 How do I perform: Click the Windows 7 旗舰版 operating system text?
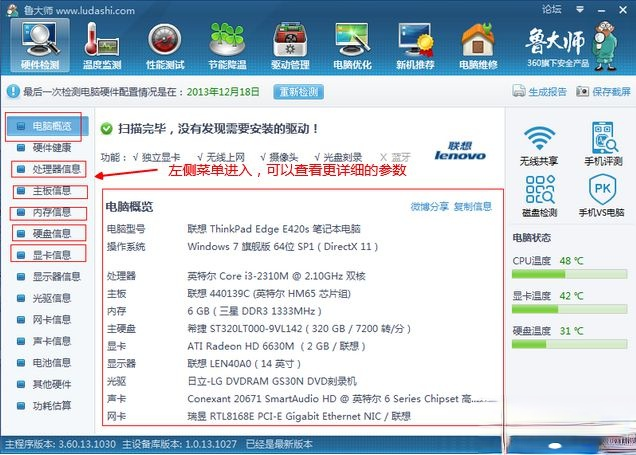tap(283, 247)
